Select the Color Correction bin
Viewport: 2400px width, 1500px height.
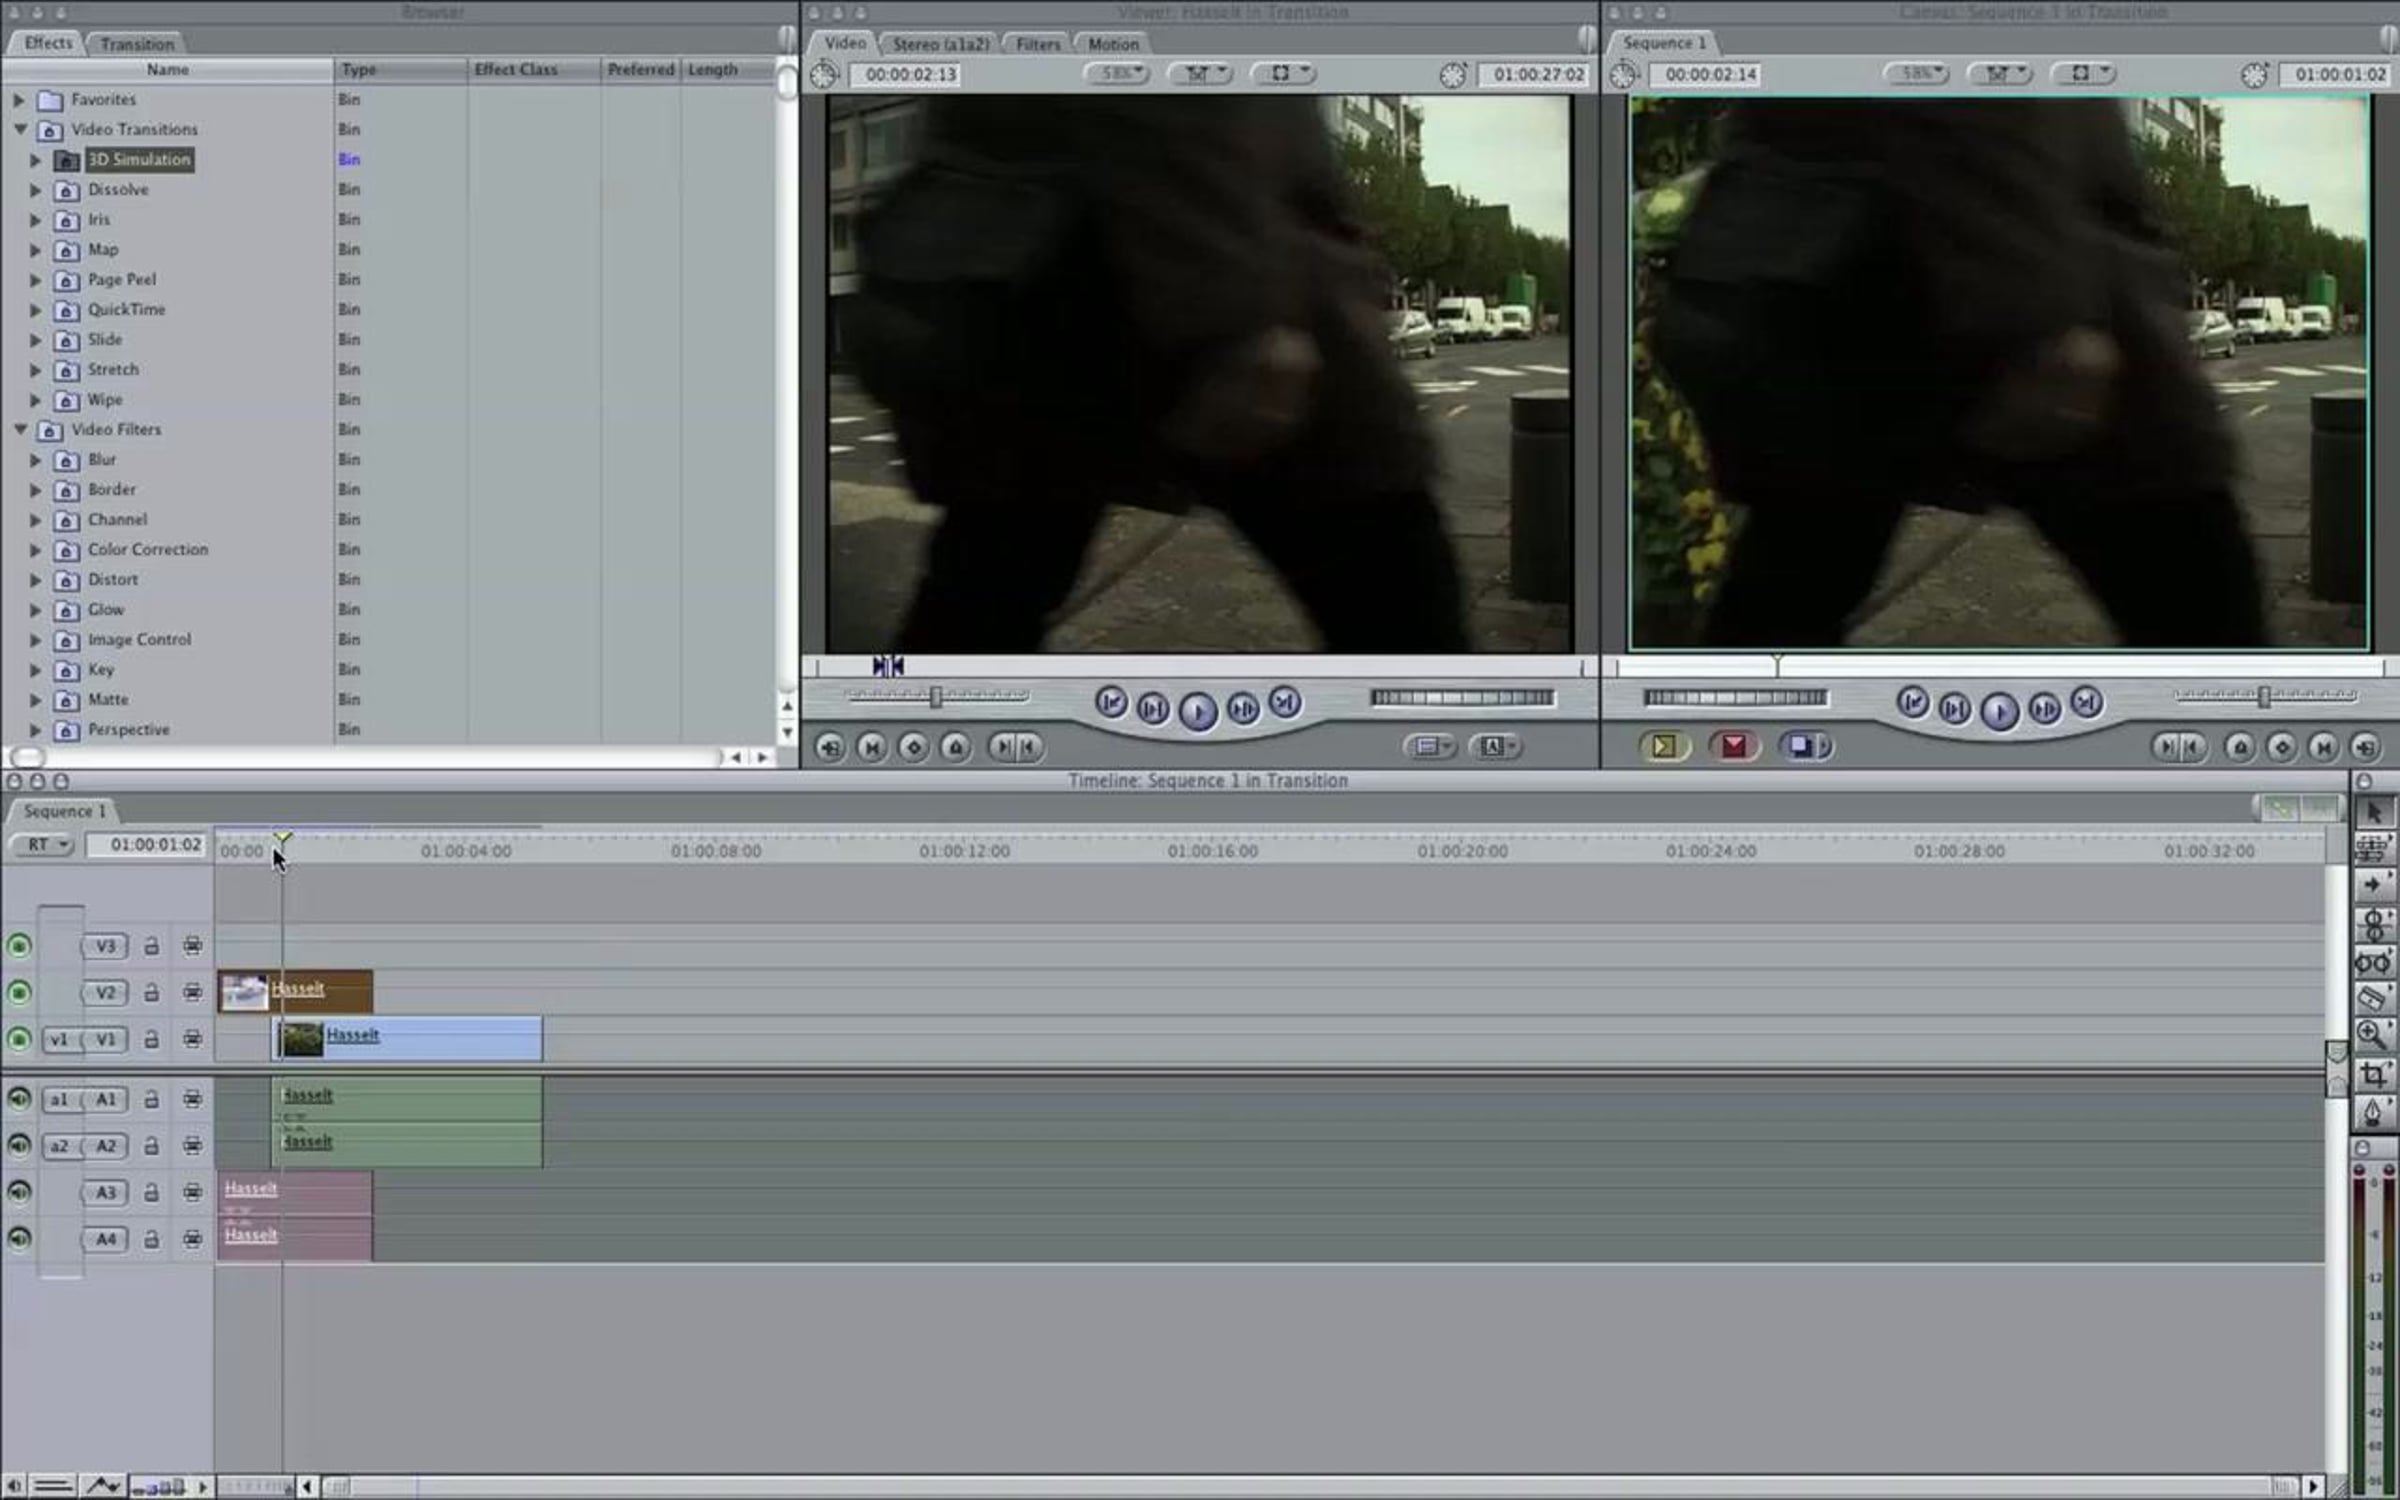[147, 550]
